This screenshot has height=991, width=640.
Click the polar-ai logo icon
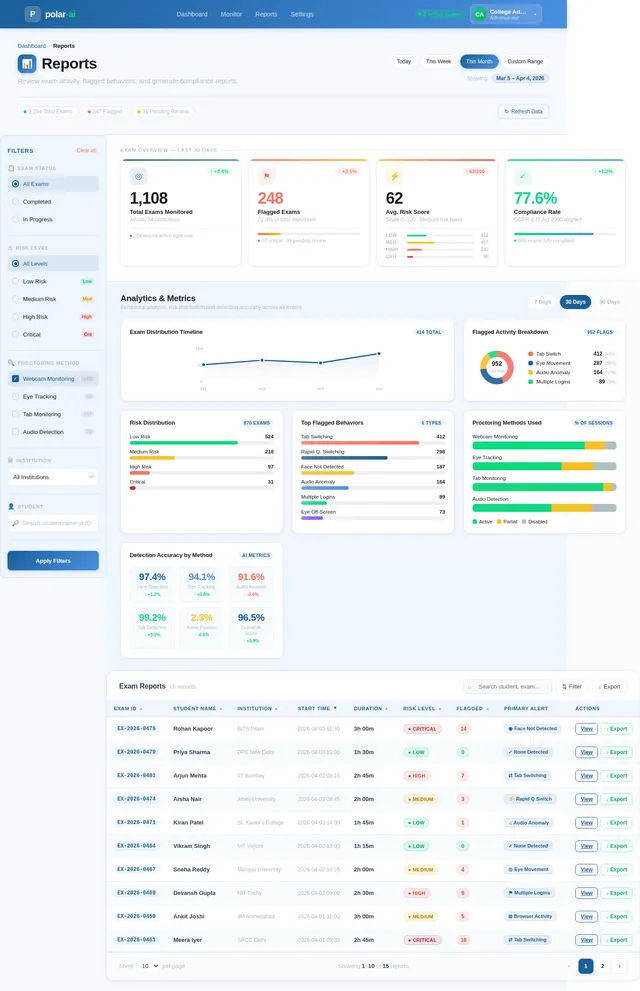pyautogui.click(x=32, y=13)
